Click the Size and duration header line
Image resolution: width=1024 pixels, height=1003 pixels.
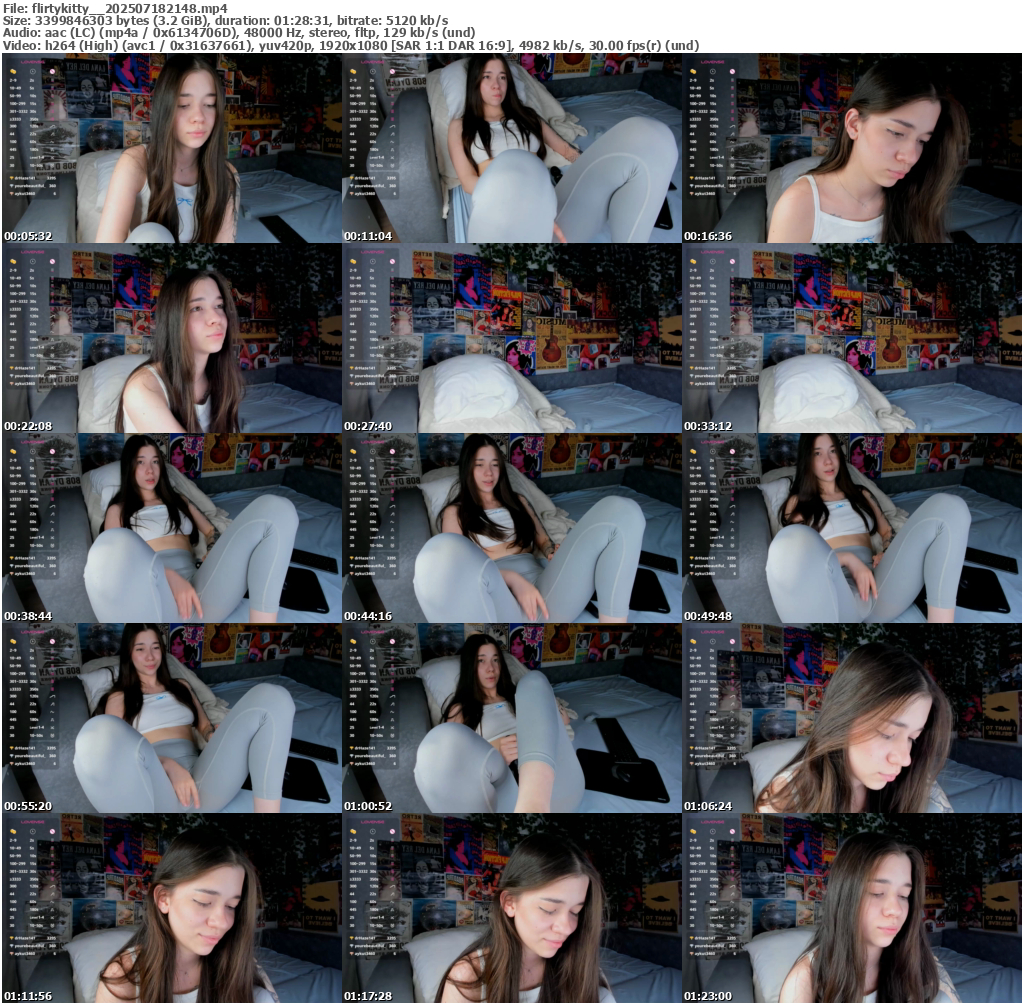click(225, 20)
